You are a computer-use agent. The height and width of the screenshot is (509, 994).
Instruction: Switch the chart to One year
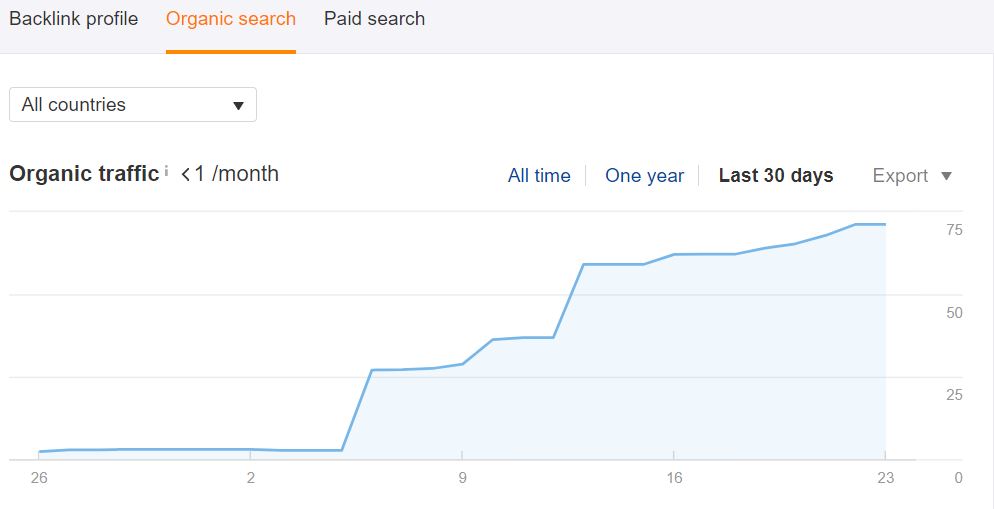(x=644, y=176)
